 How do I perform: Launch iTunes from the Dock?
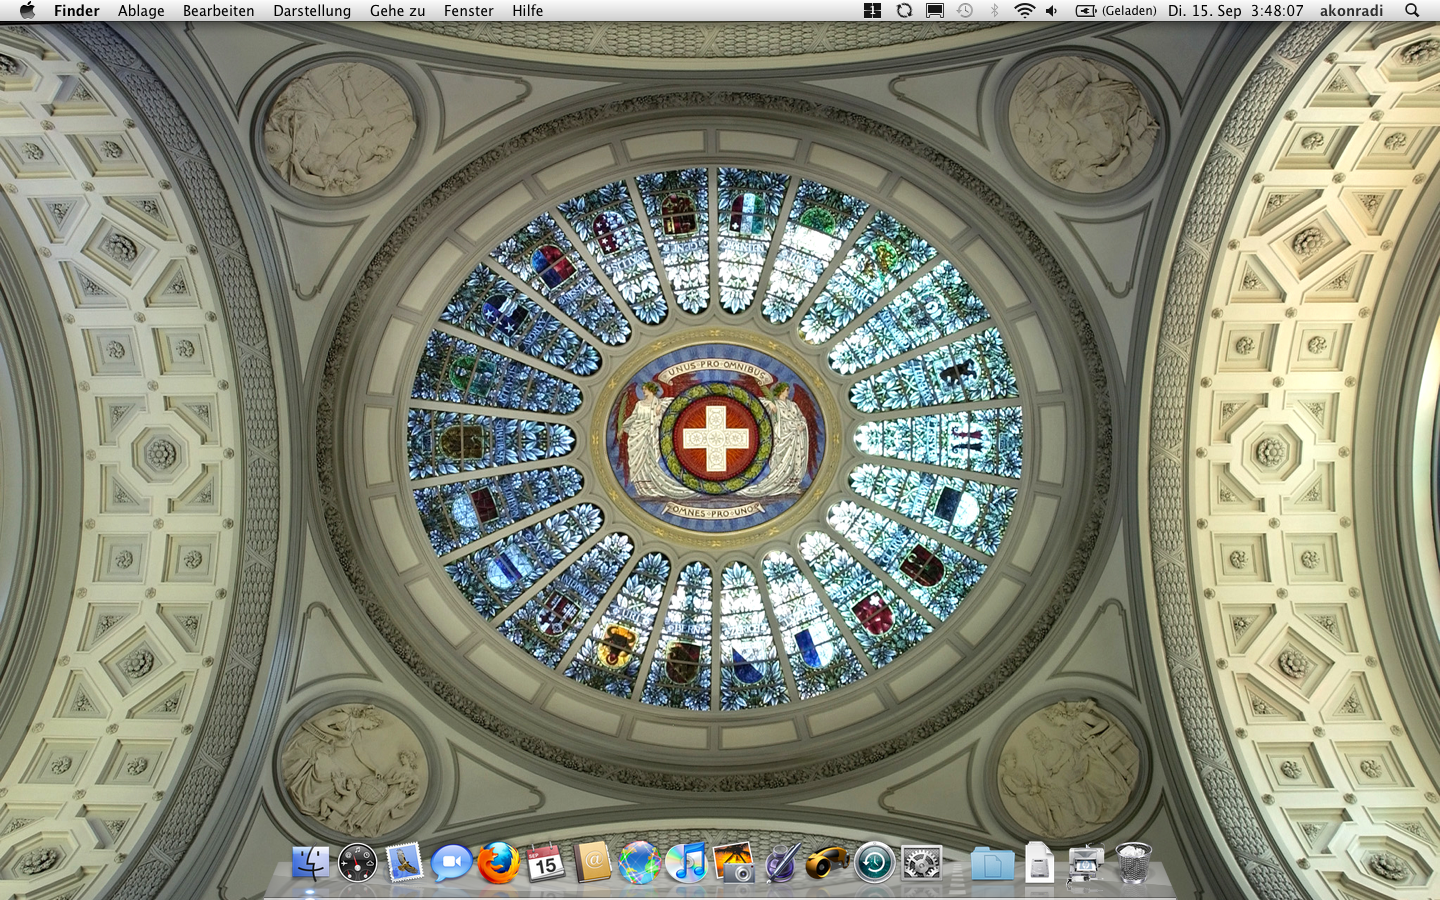[686, 862]
